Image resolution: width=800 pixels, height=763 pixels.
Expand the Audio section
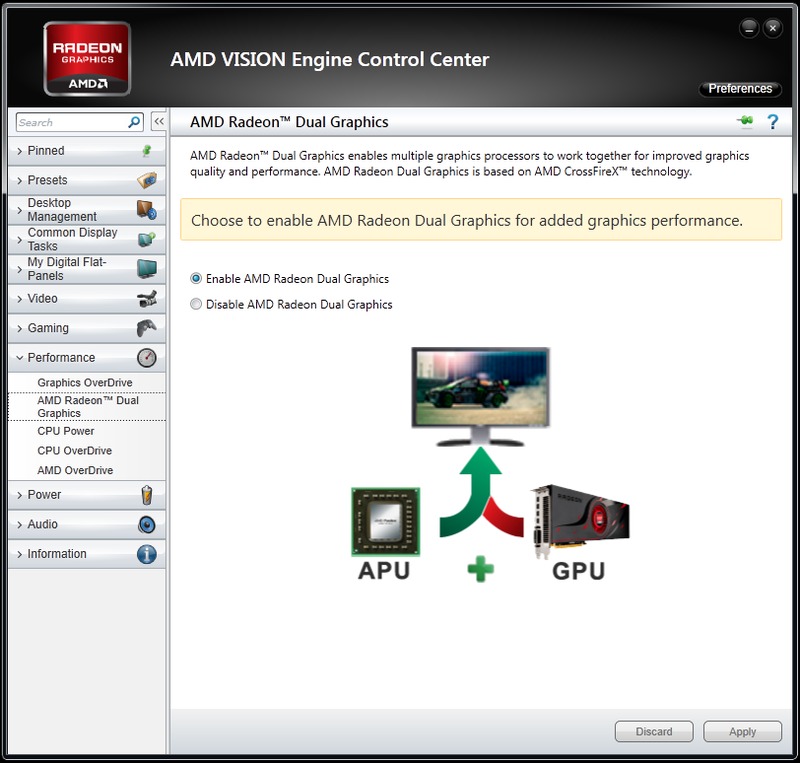[87, 524]
